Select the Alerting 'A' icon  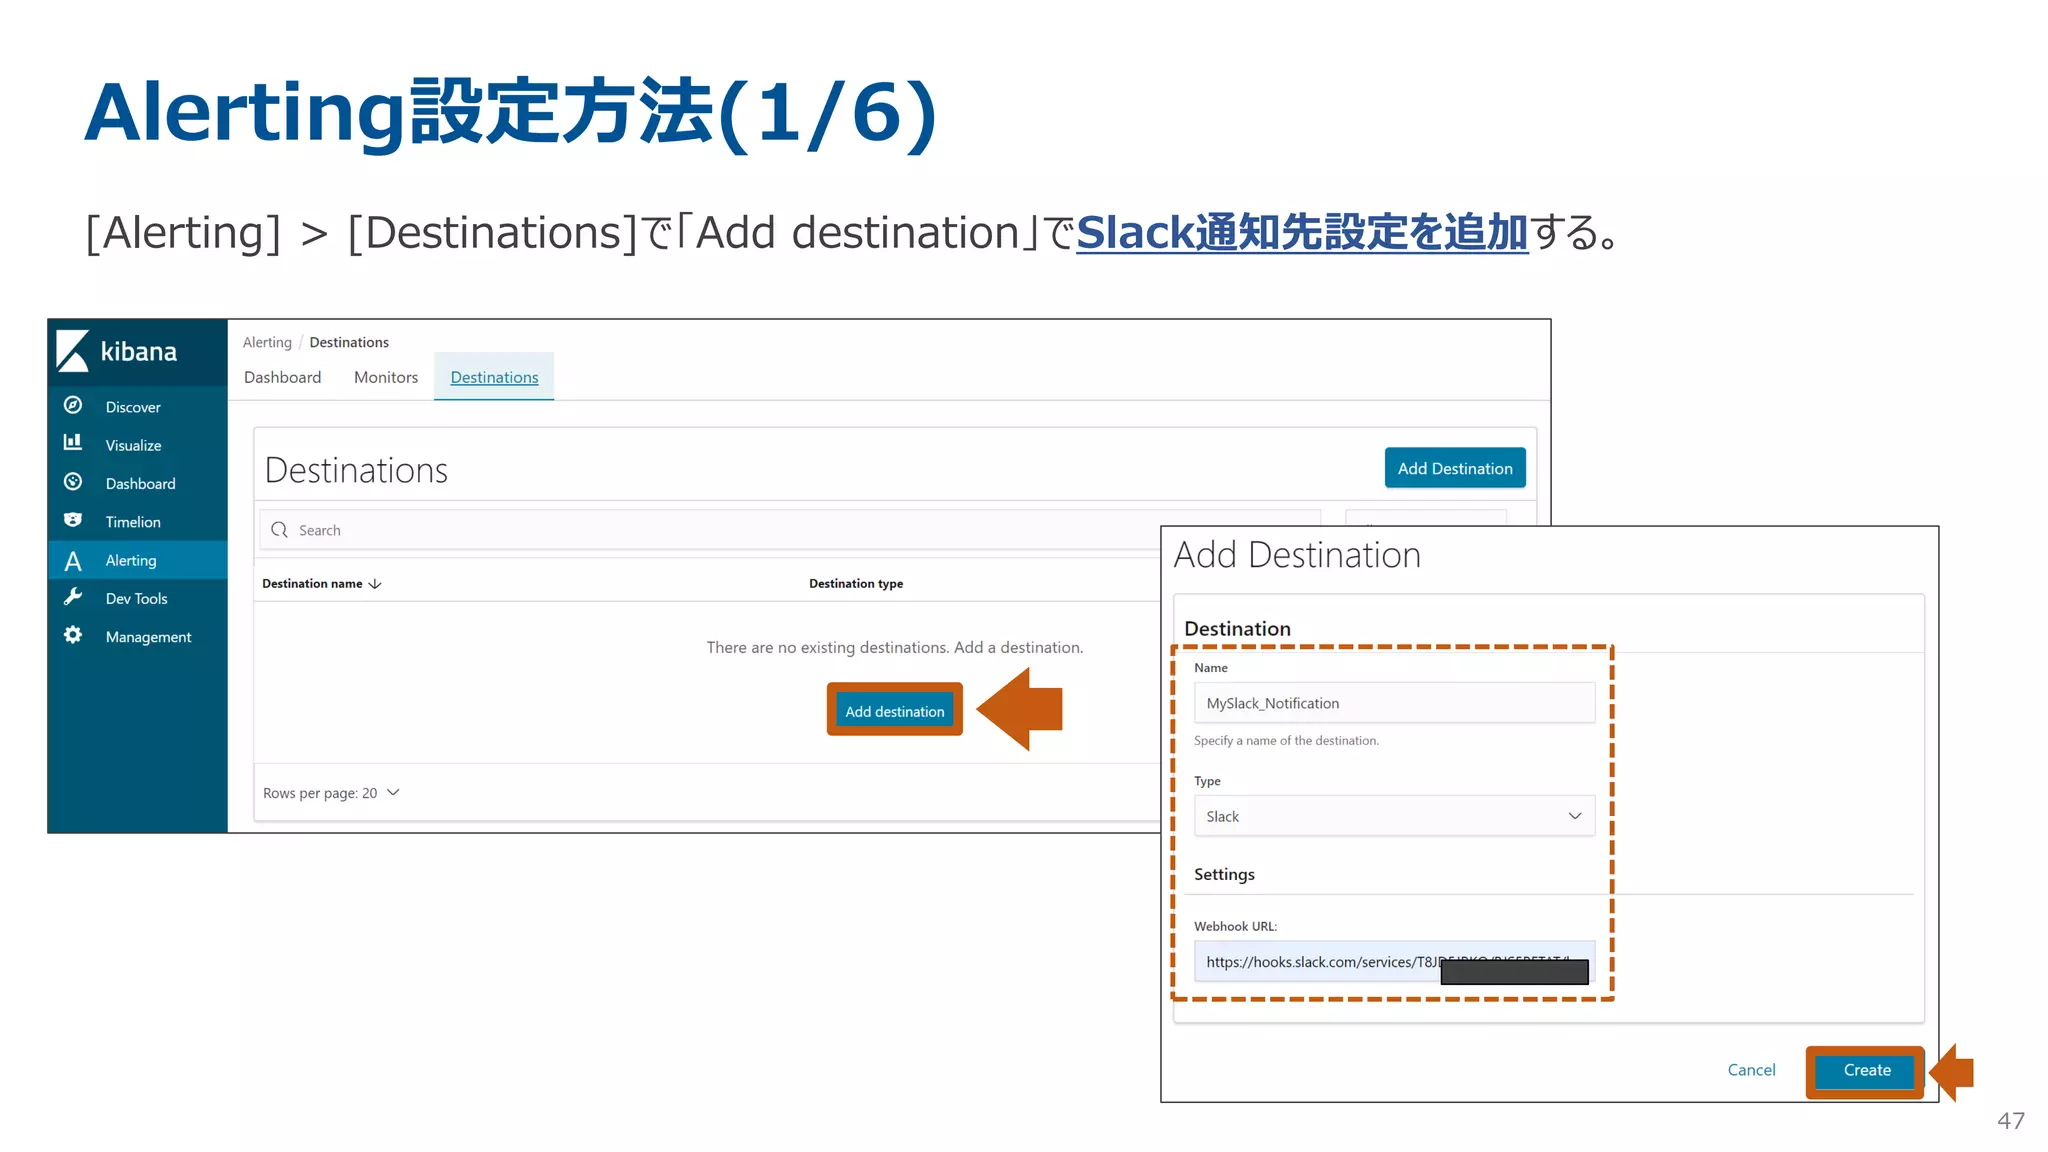pyautogui.click(x=73, y=561)
